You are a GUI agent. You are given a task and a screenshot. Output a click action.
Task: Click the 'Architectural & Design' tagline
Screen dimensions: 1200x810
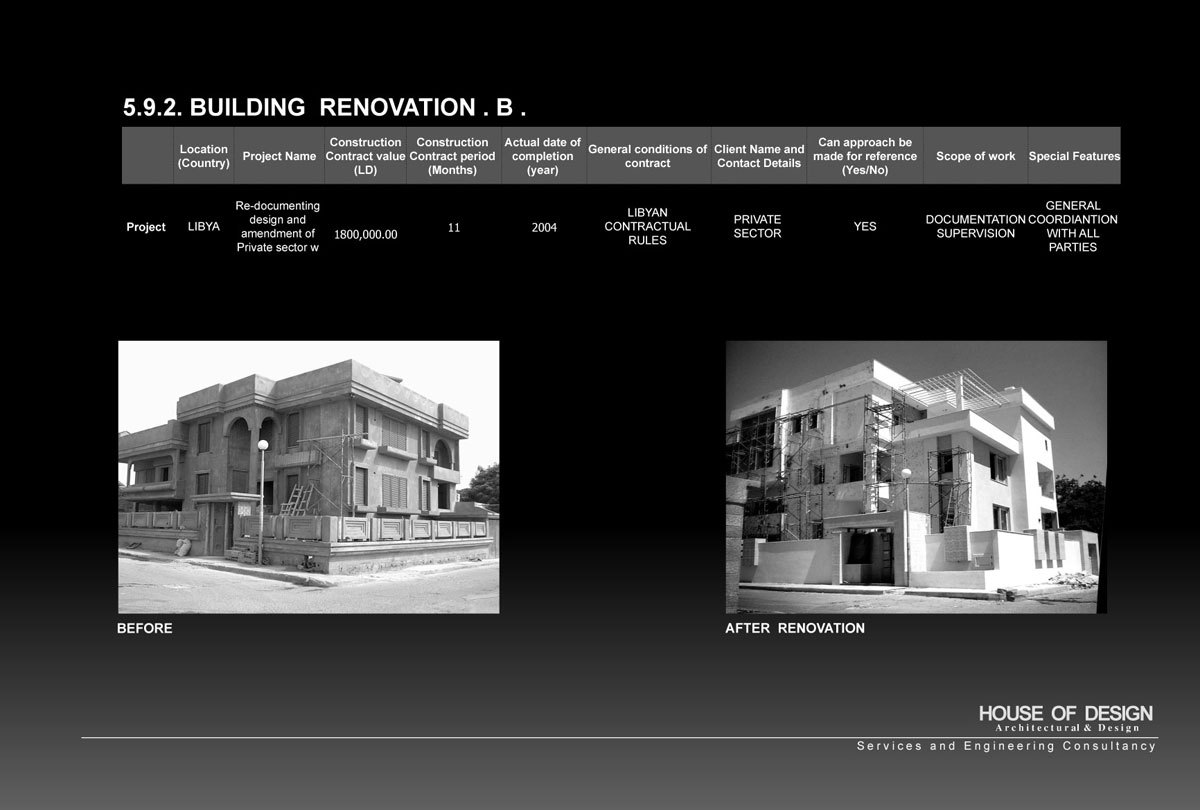[1068, 728]
